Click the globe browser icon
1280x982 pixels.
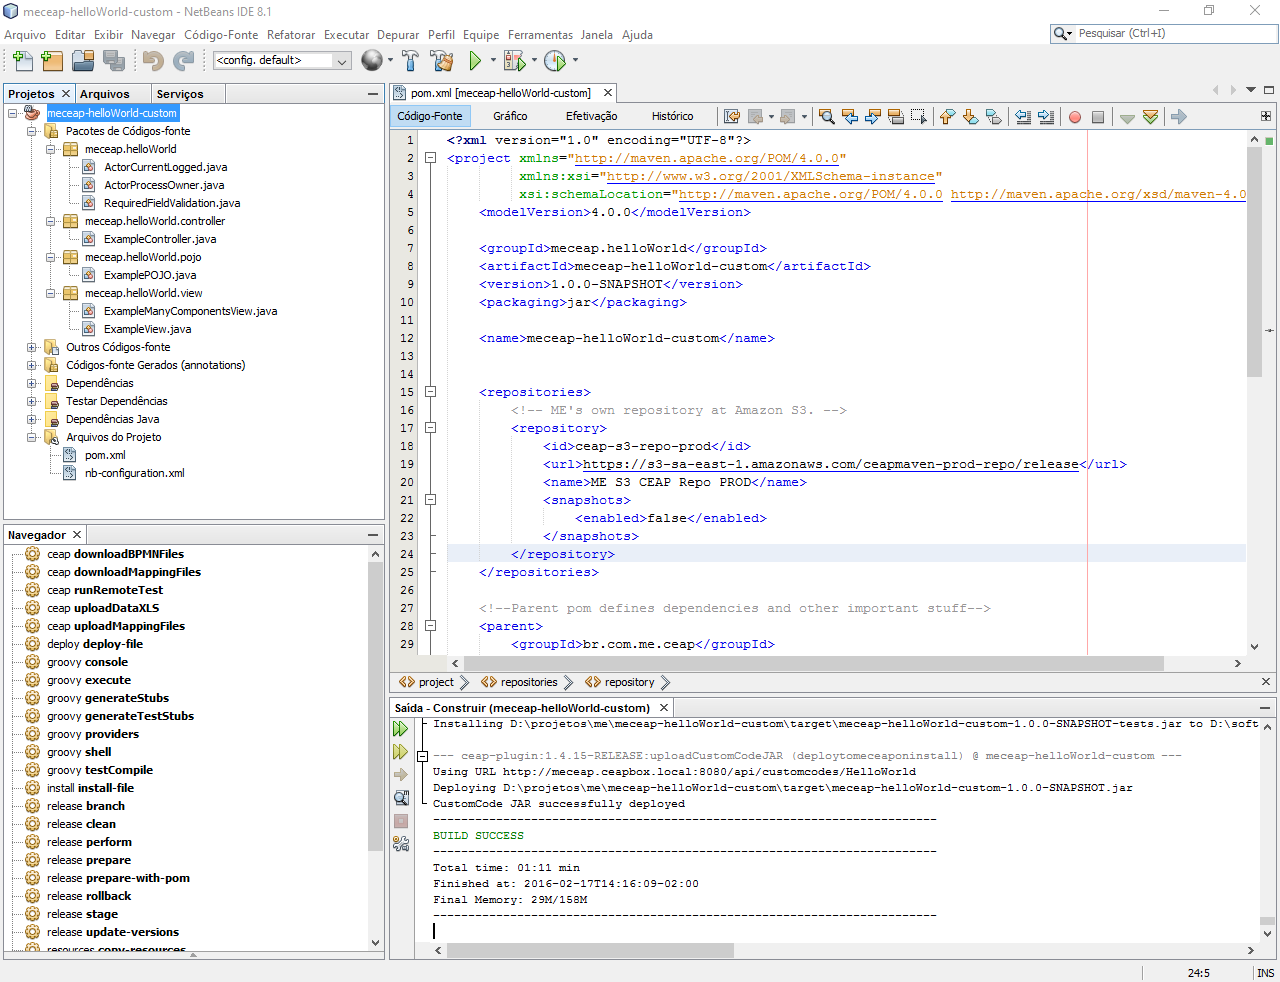coord(371,61)
